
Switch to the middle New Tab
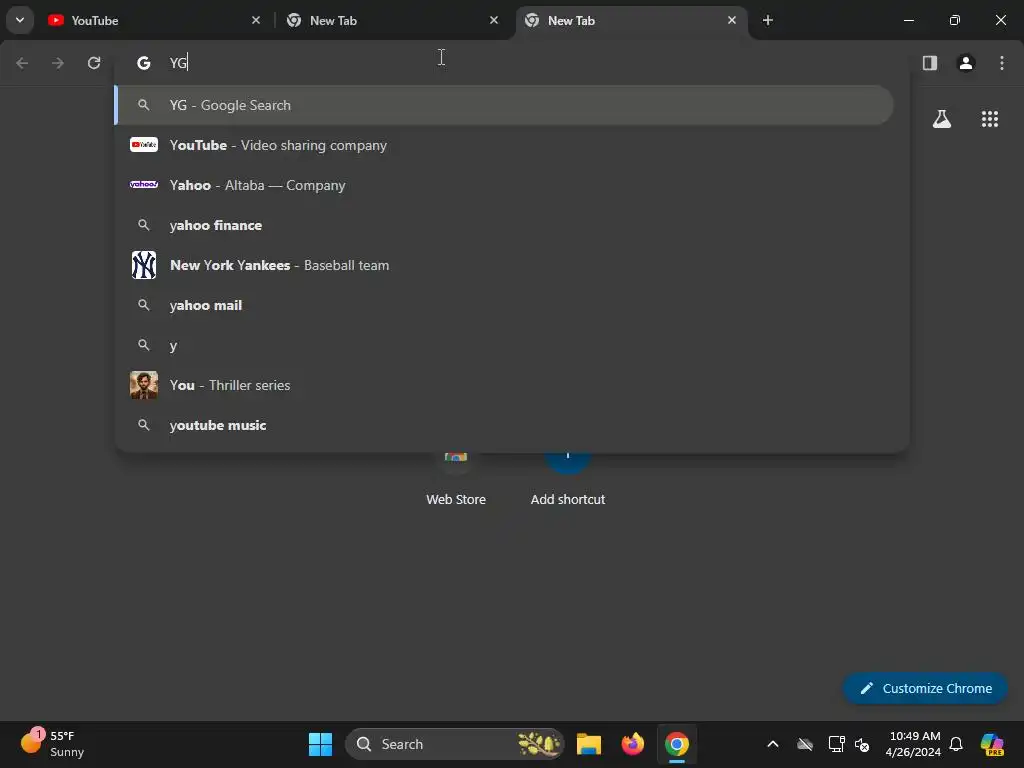392,20
